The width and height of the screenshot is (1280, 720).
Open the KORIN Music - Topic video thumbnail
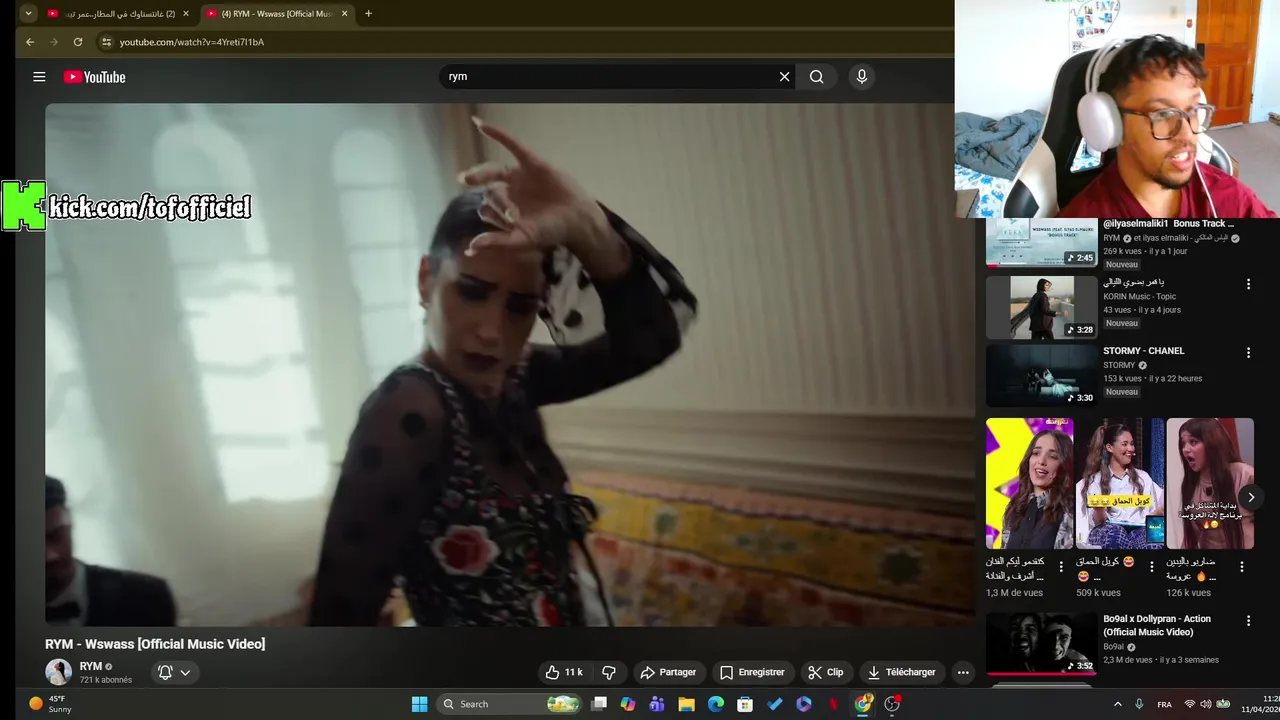(x=1041, y=308)
